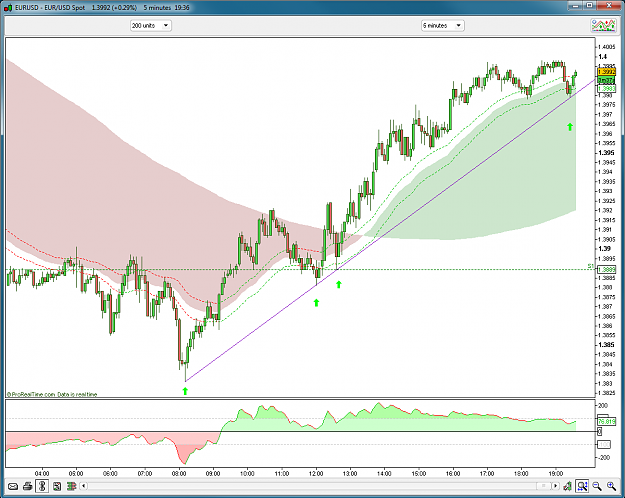625x498 pixels.
Task: Click the EURUSD window title icon
Action: 8,8
